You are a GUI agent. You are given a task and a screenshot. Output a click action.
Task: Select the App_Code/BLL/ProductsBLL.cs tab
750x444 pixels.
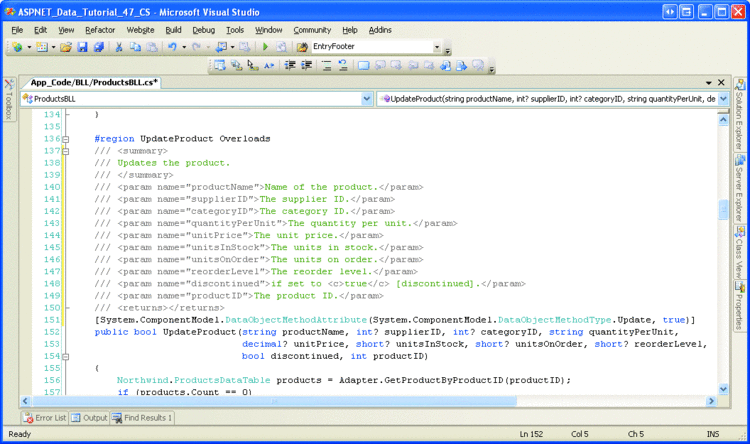(x=94, y=82)
